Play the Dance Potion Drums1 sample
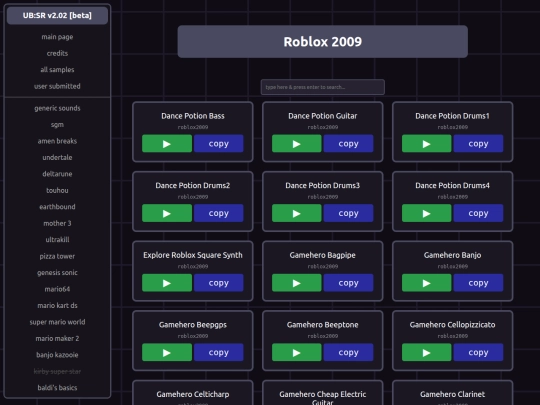Screen dimensions: 540x405 tap(426, 144)
